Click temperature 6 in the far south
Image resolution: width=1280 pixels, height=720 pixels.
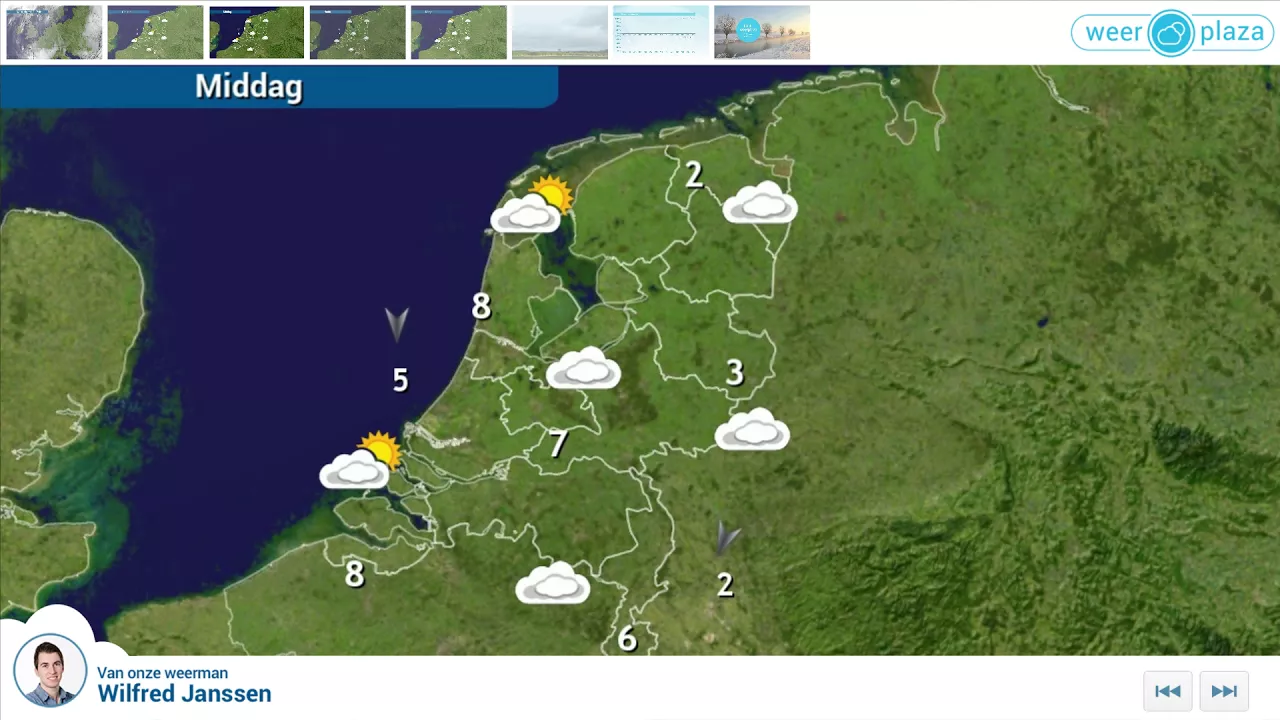pyautogui.click(x=627, y=639)
